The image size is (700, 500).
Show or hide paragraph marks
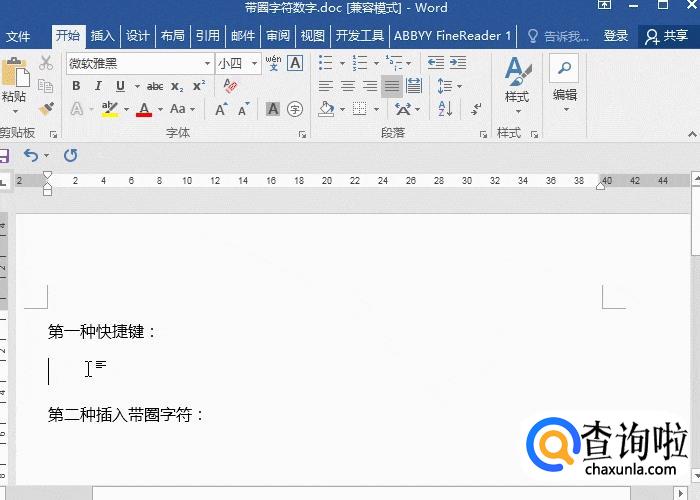tap(476, 108)
